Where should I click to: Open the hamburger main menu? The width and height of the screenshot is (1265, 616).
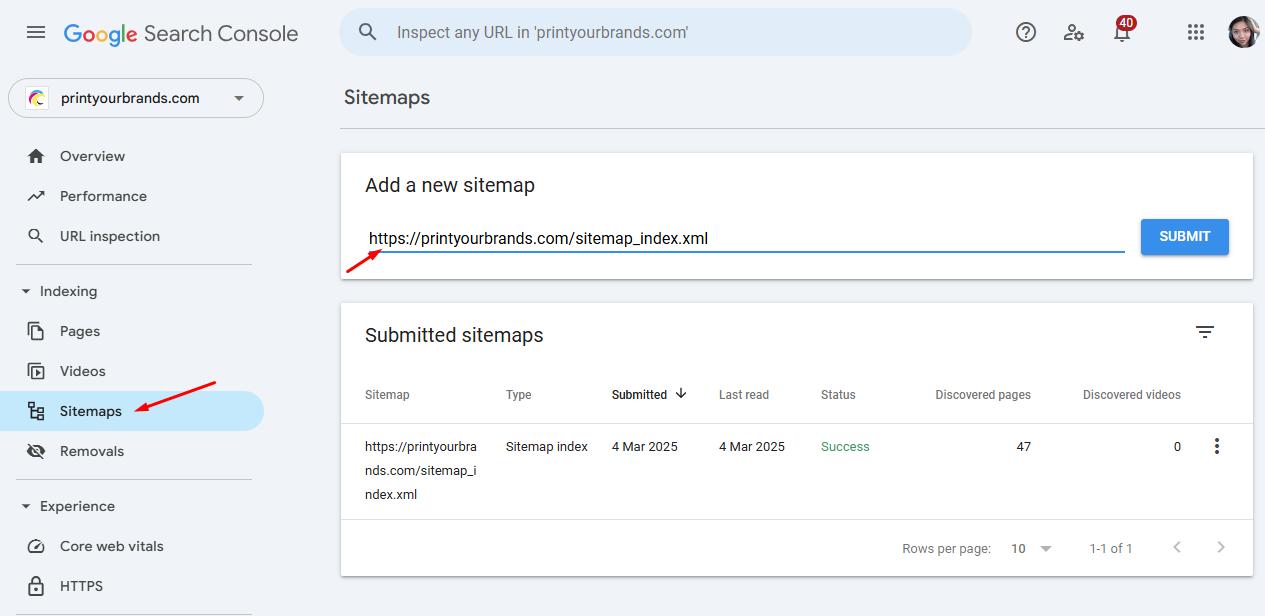(36, 32)
